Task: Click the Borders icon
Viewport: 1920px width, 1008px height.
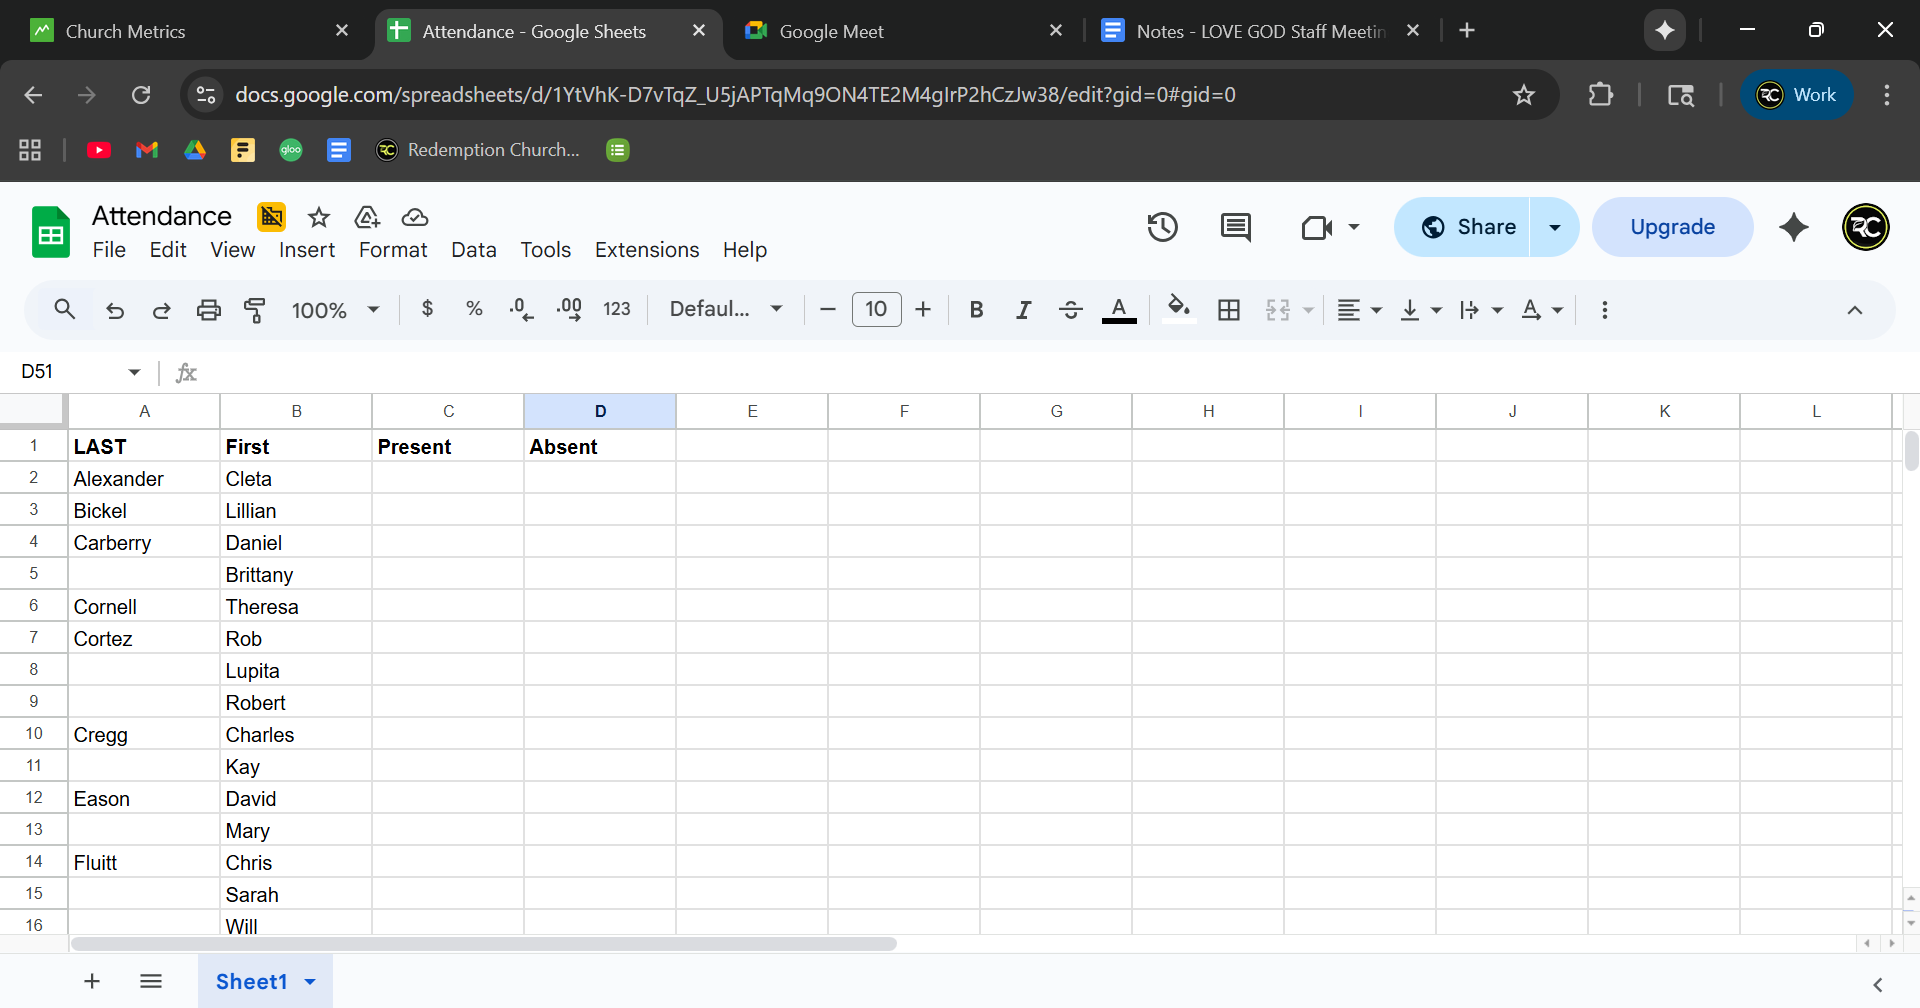Action: [1229, 310]
